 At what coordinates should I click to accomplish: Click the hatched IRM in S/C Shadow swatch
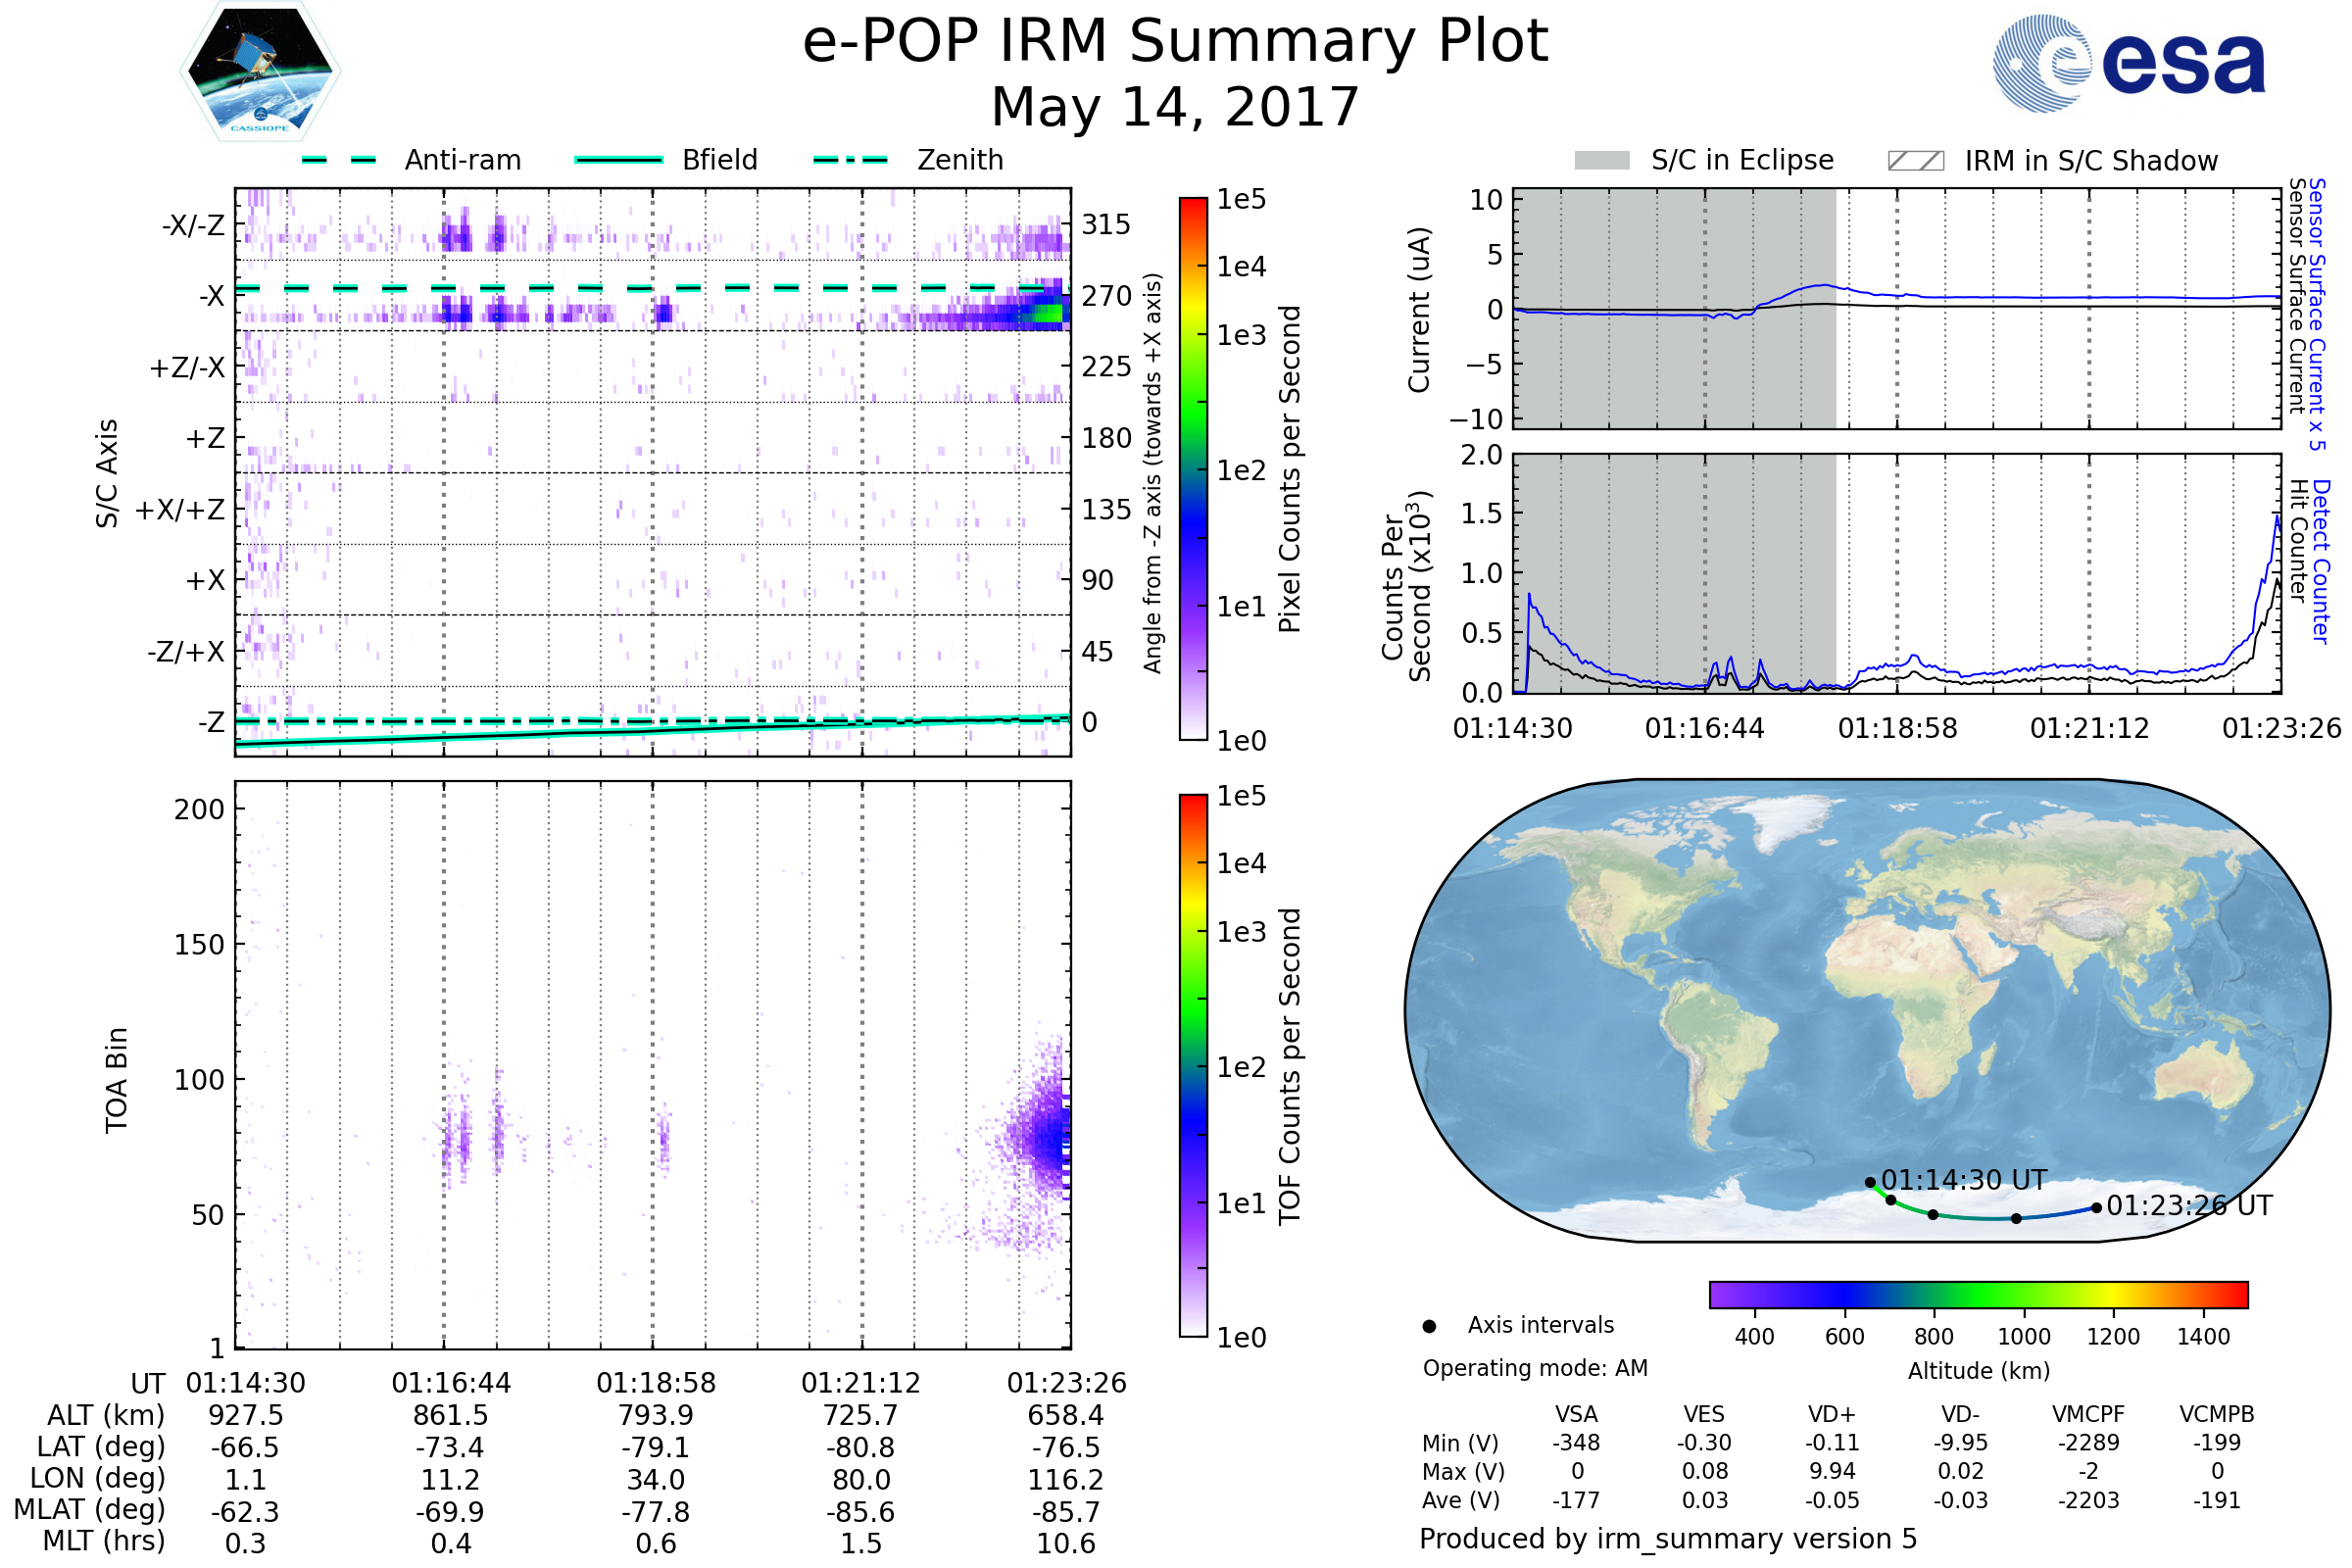[1915, 161]
